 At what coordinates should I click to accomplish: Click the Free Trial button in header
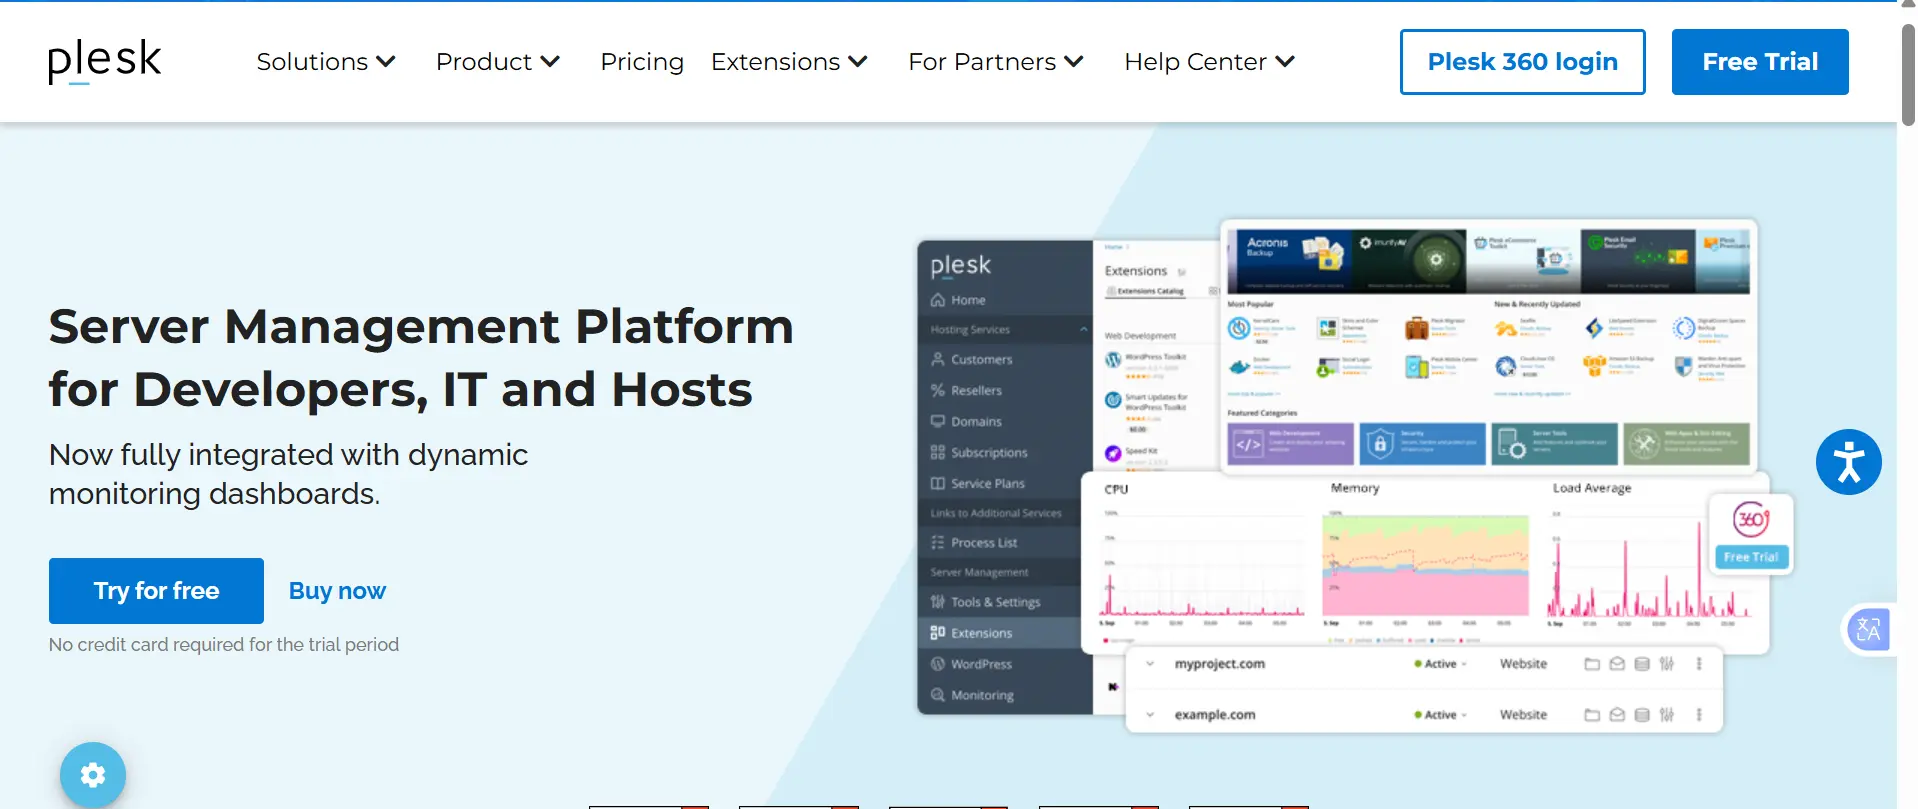[x=1760, y=62]
